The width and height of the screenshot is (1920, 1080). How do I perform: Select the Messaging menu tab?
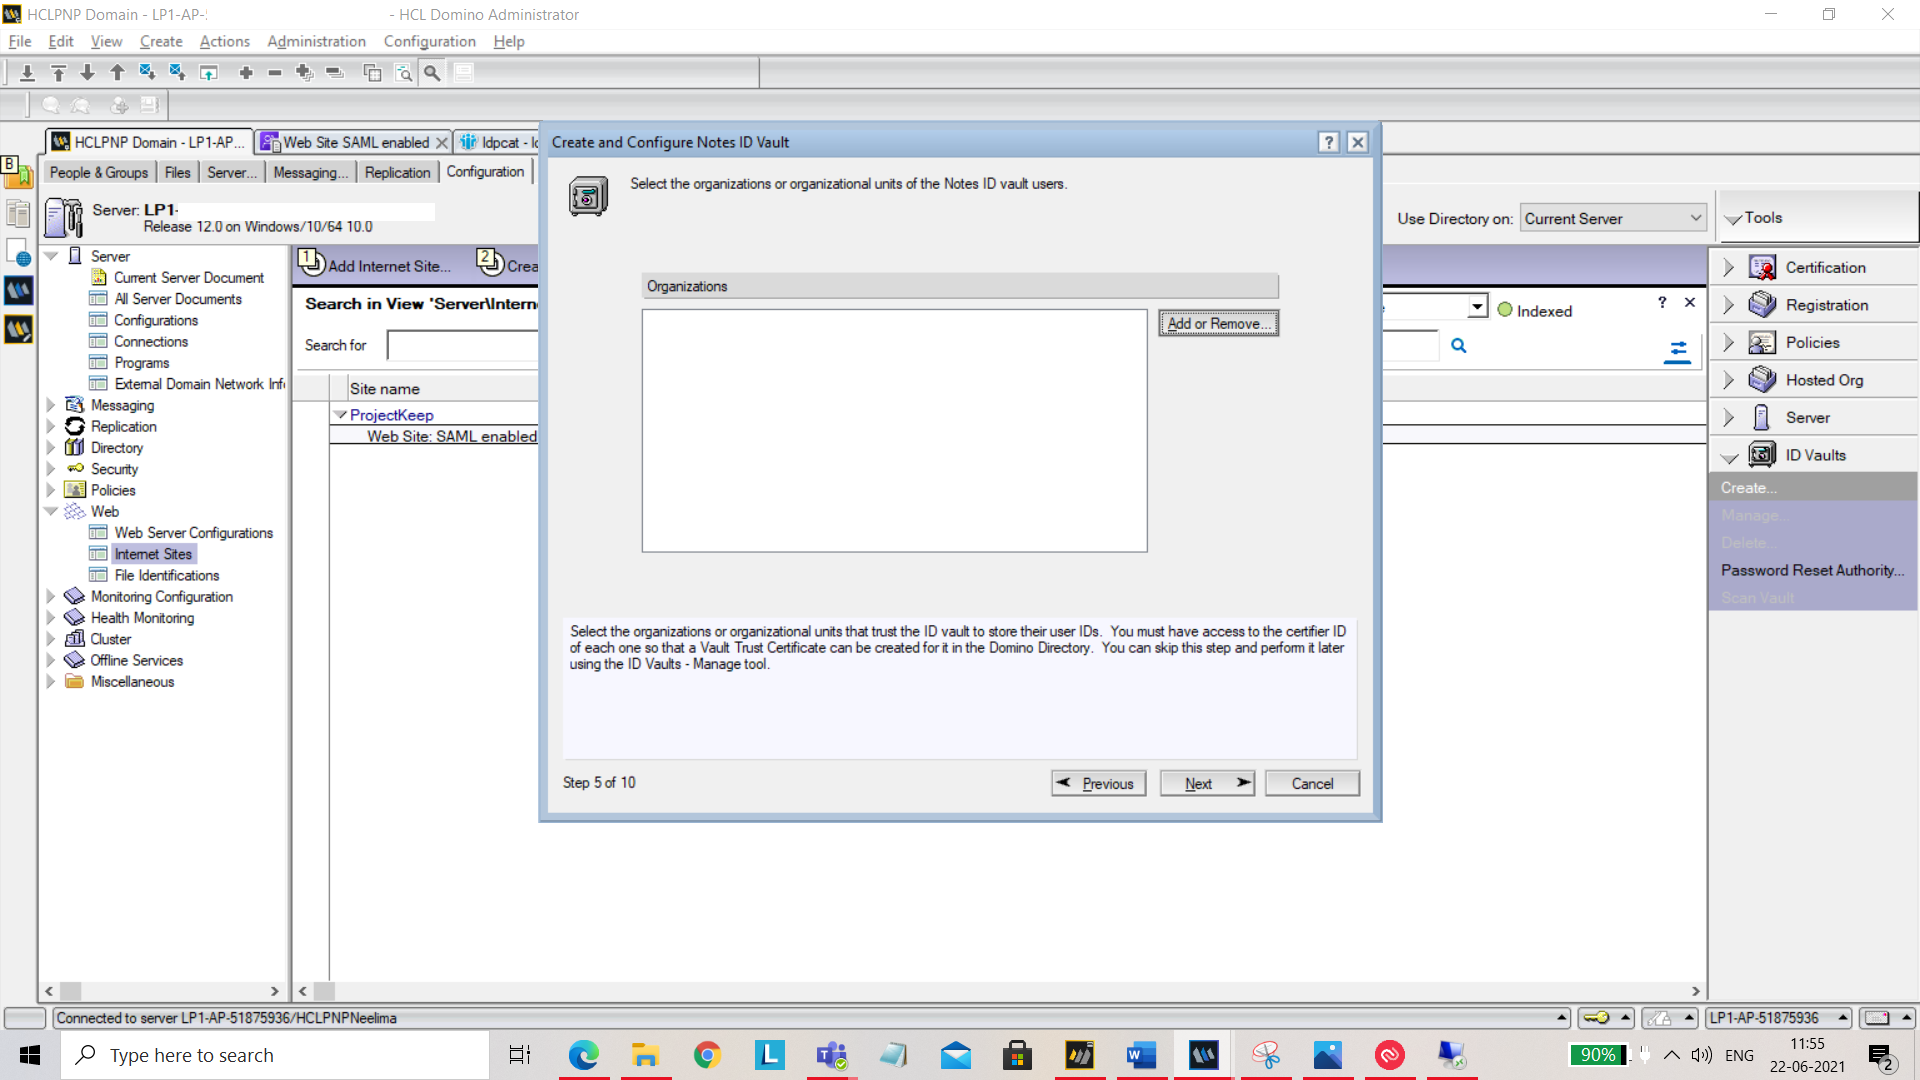(x=310, y=171)
